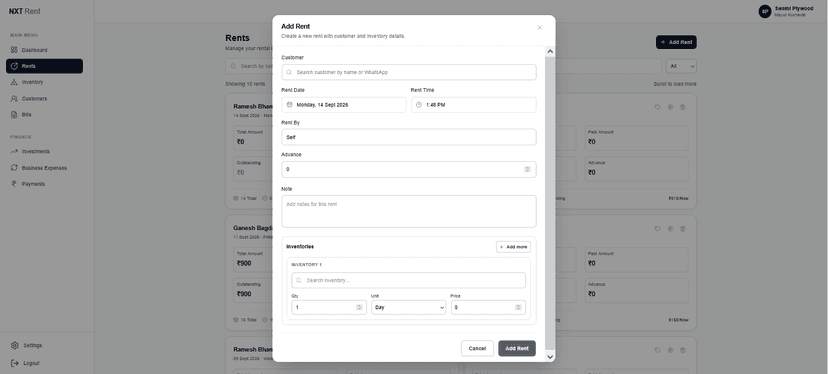Open Bills via its document icon
Viewport: 828px width, 374px height.
[14, 114]
